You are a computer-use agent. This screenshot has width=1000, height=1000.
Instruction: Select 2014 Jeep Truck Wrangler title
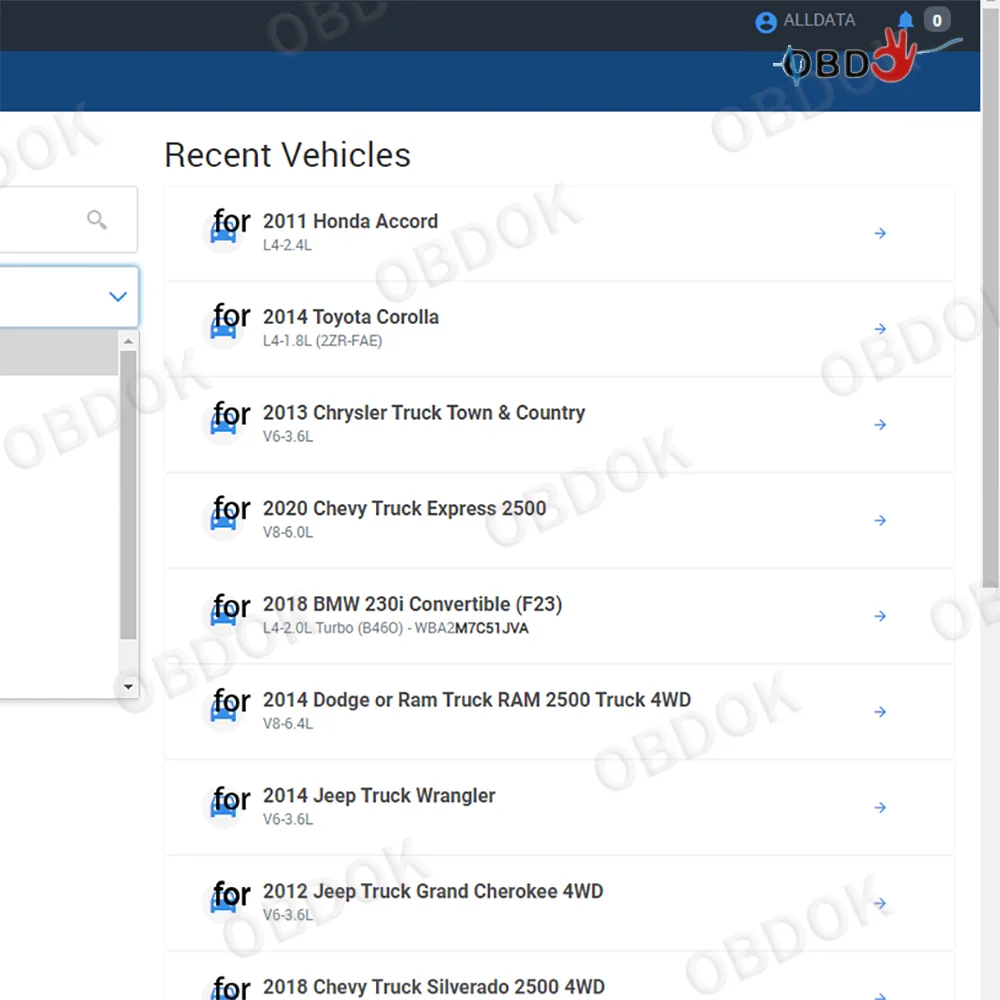pyautogui.click(x=379, y=795)
